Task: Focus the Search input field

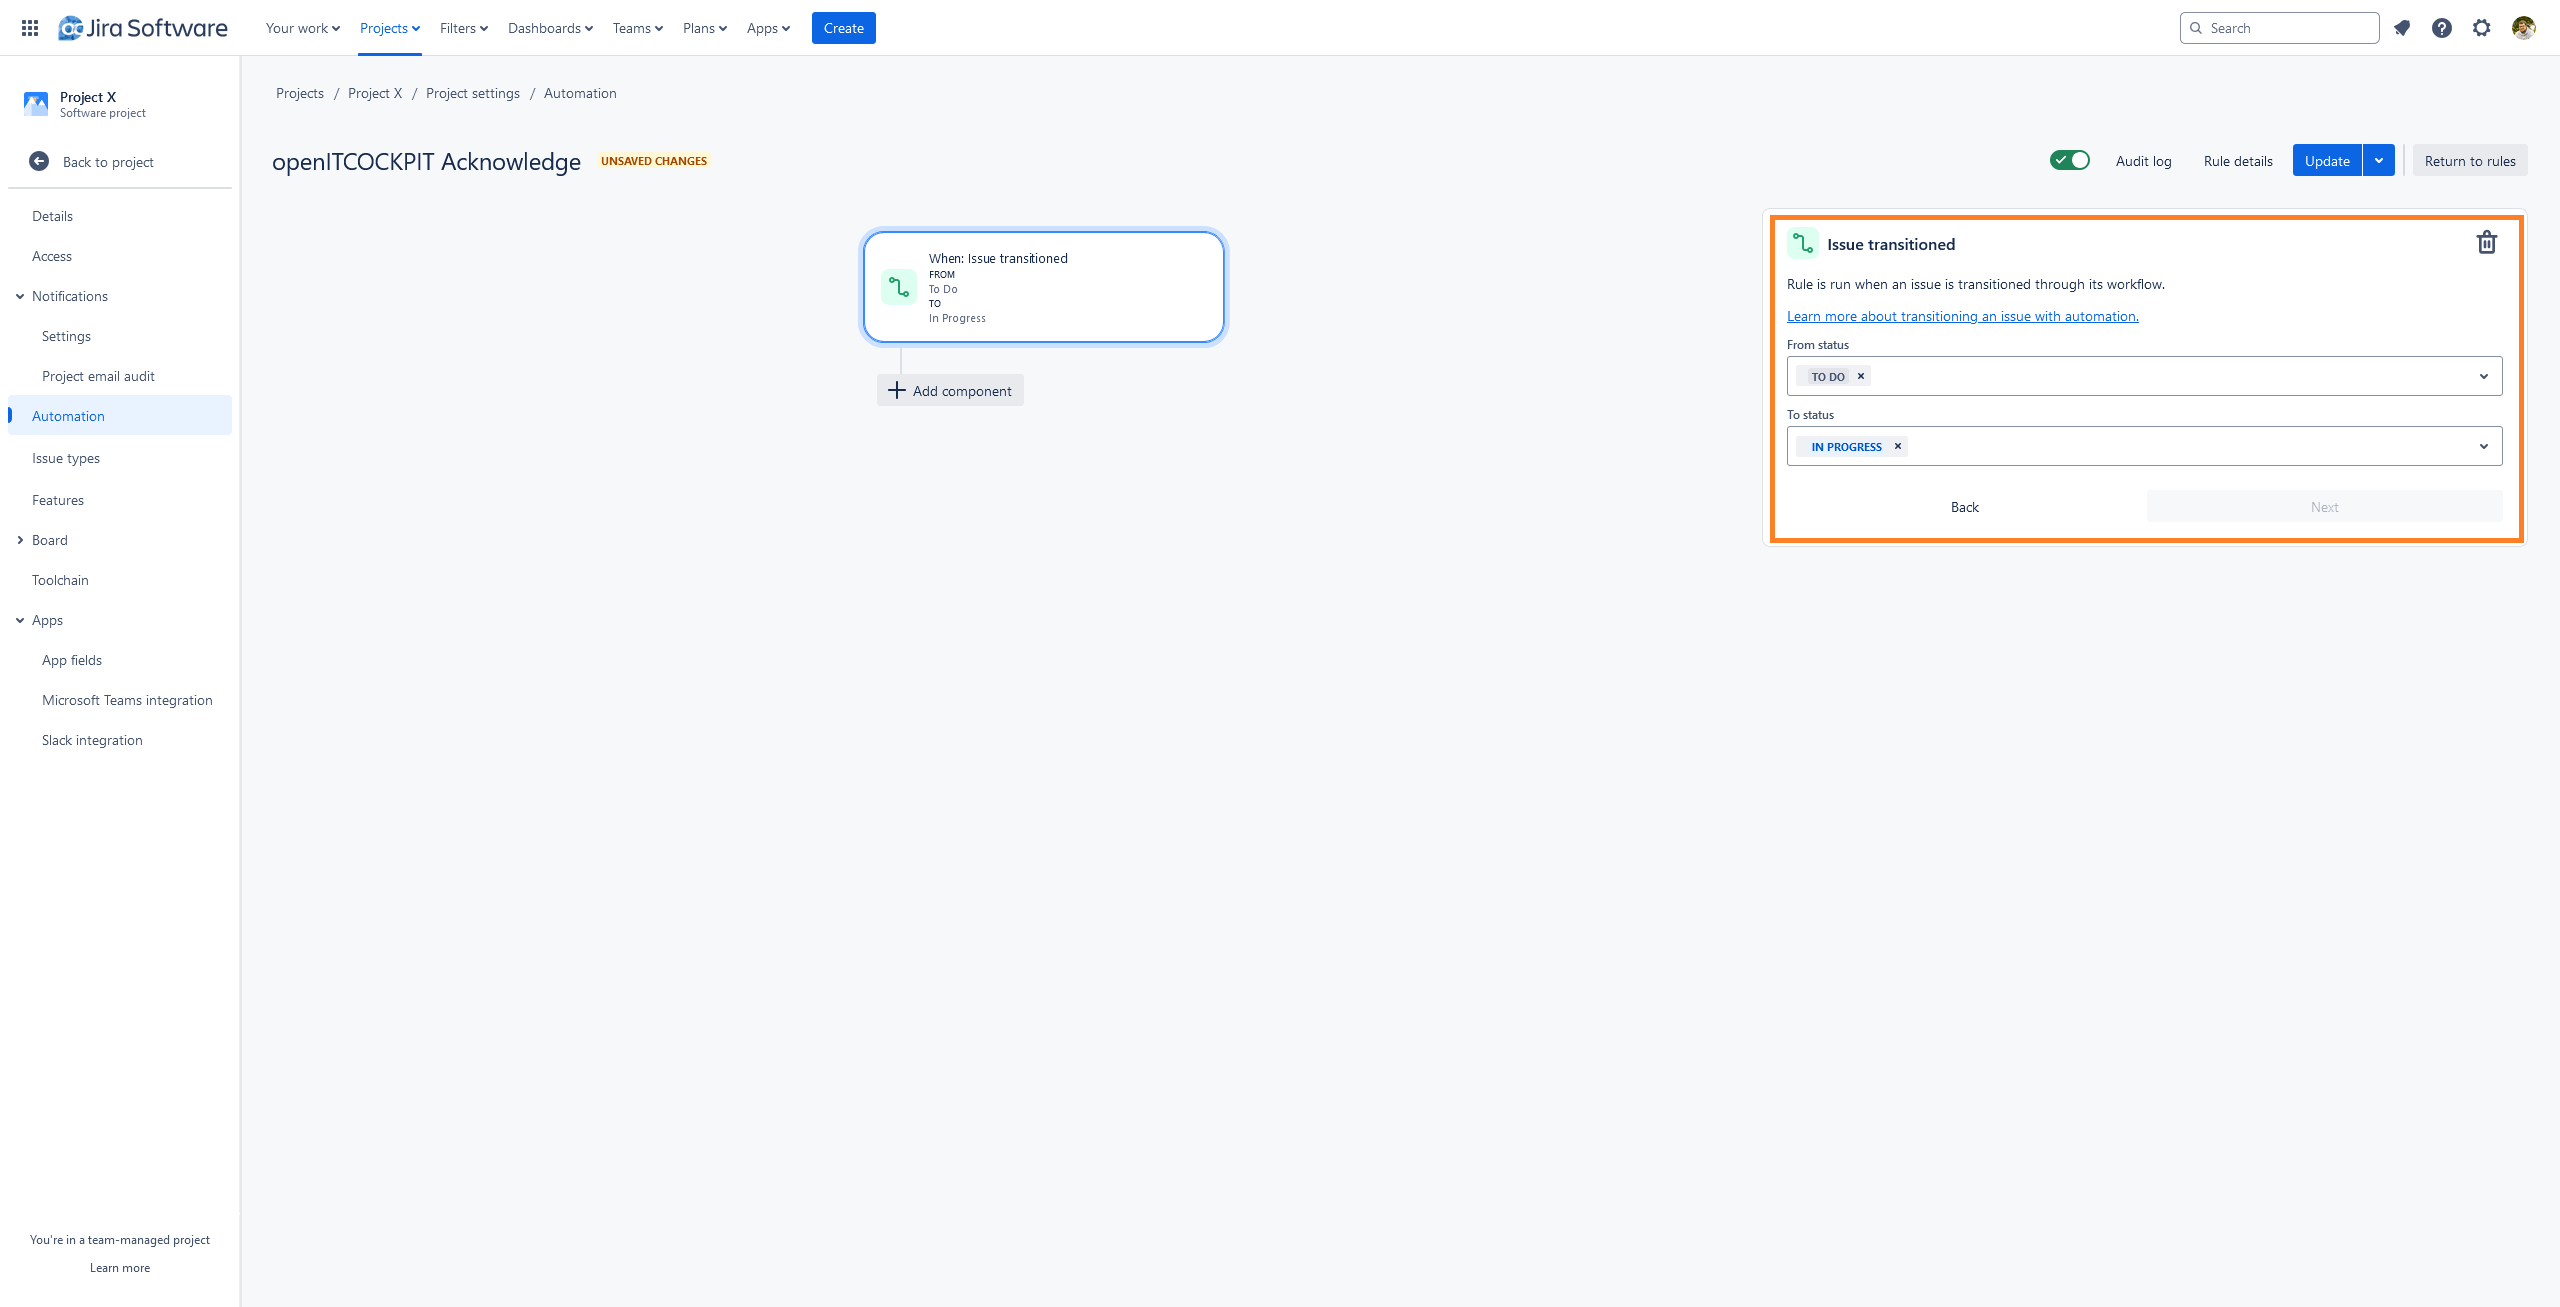Action: tap(2280, 28)
